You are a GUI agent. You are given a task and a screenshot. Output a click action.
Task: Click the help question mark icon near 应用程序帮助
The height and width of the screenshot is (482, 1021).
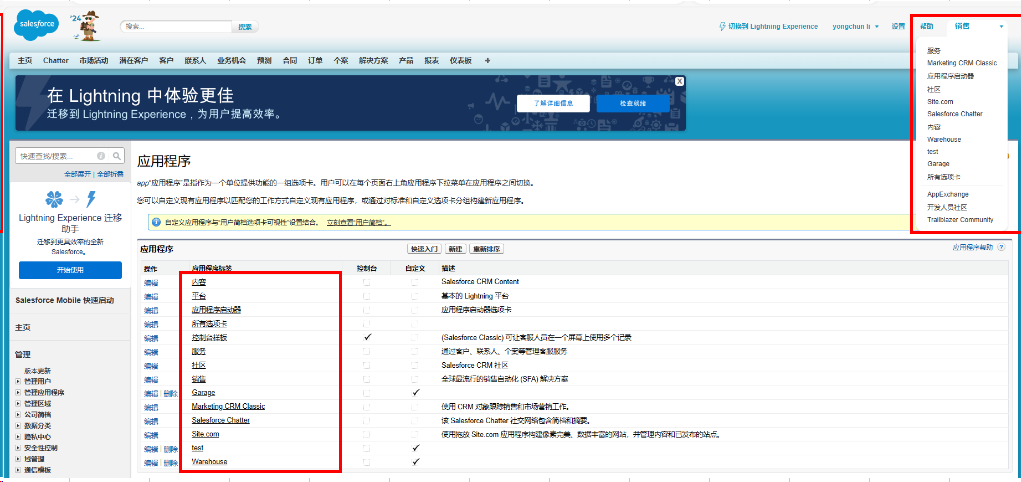pos(1001,248)
